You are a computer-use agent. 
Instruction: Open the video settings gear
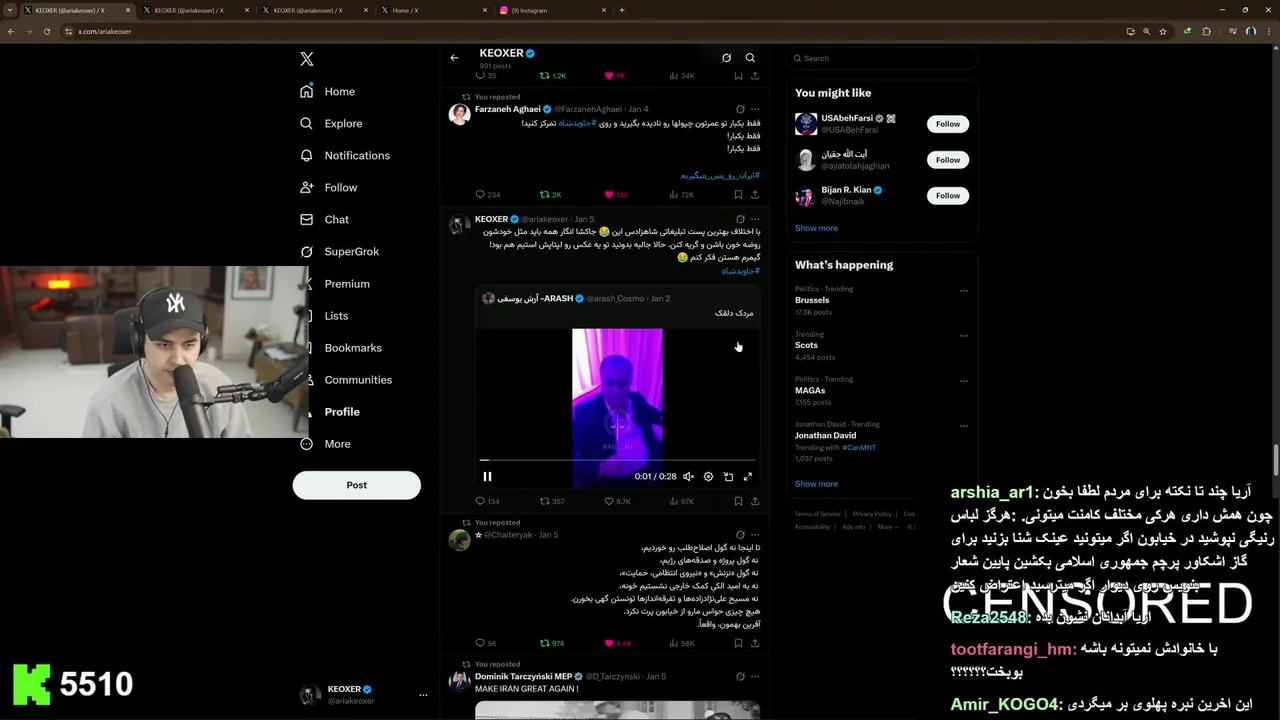pyautogui.click(x=708, y=477)
